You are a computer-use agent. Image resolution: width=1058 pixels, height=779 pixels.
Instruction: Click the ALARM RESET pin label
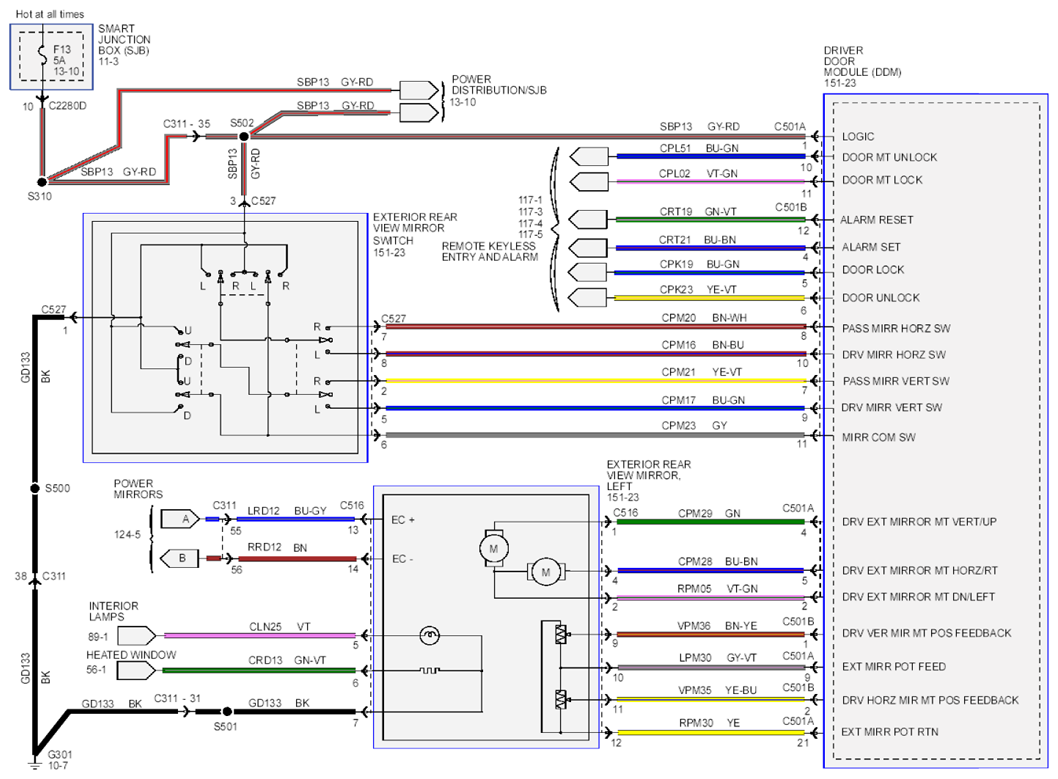[876, 220]
